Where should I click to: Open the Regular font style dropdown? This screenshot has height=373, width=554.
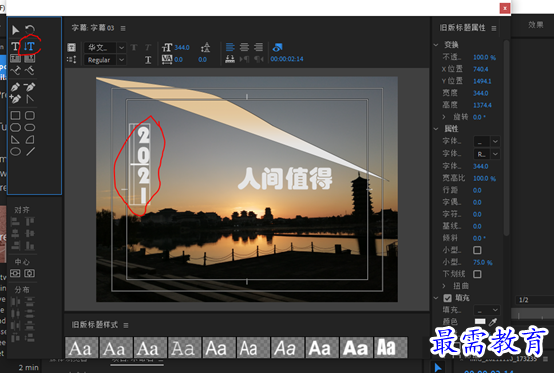tap(121, 60)
